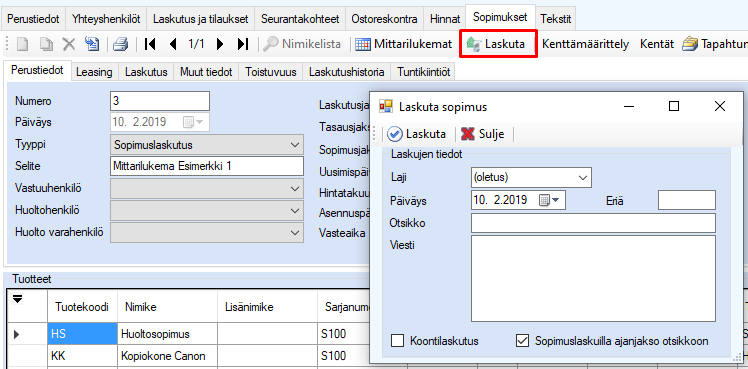The height and width of the screenshot is (369, 748).
Task: Go to next record arrow
Action: coord(220,44)
